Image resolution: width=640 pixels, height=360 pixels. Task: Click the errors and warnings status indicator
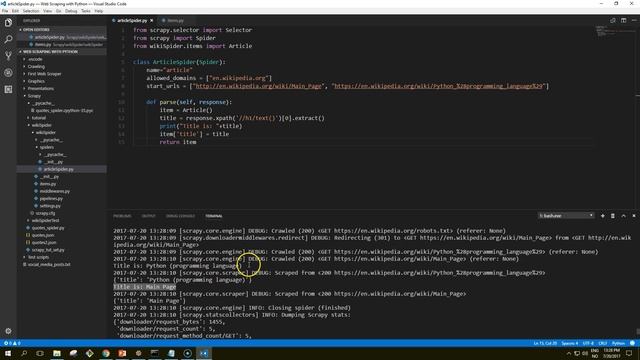(12, 343)
